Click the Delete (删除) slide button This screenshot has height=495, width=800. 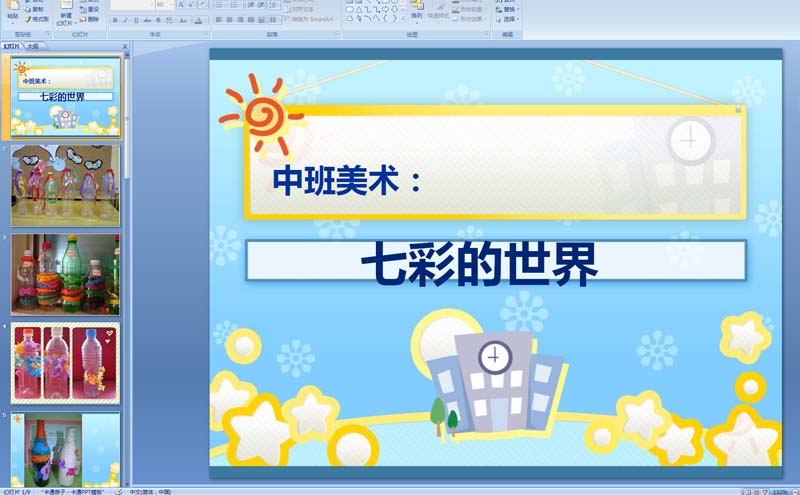89,19
